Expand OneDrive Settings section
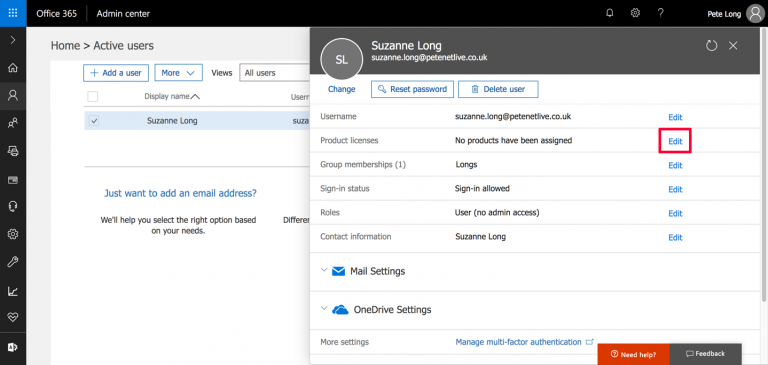 point(324,309)
